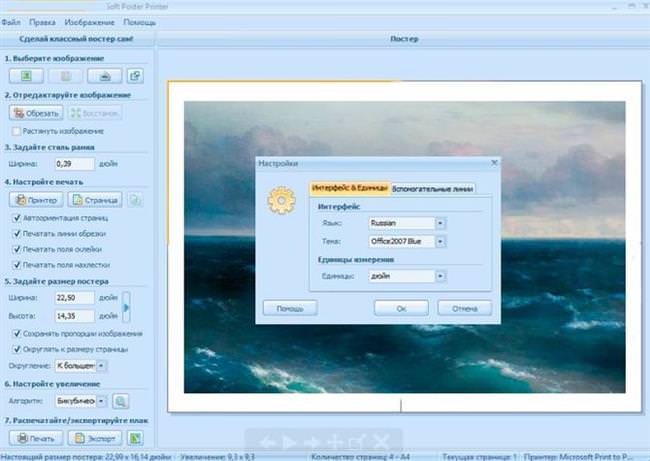Click the Количество страниц status bar text
This screenshot has height=461, width=650.
(x=361, y=457)
